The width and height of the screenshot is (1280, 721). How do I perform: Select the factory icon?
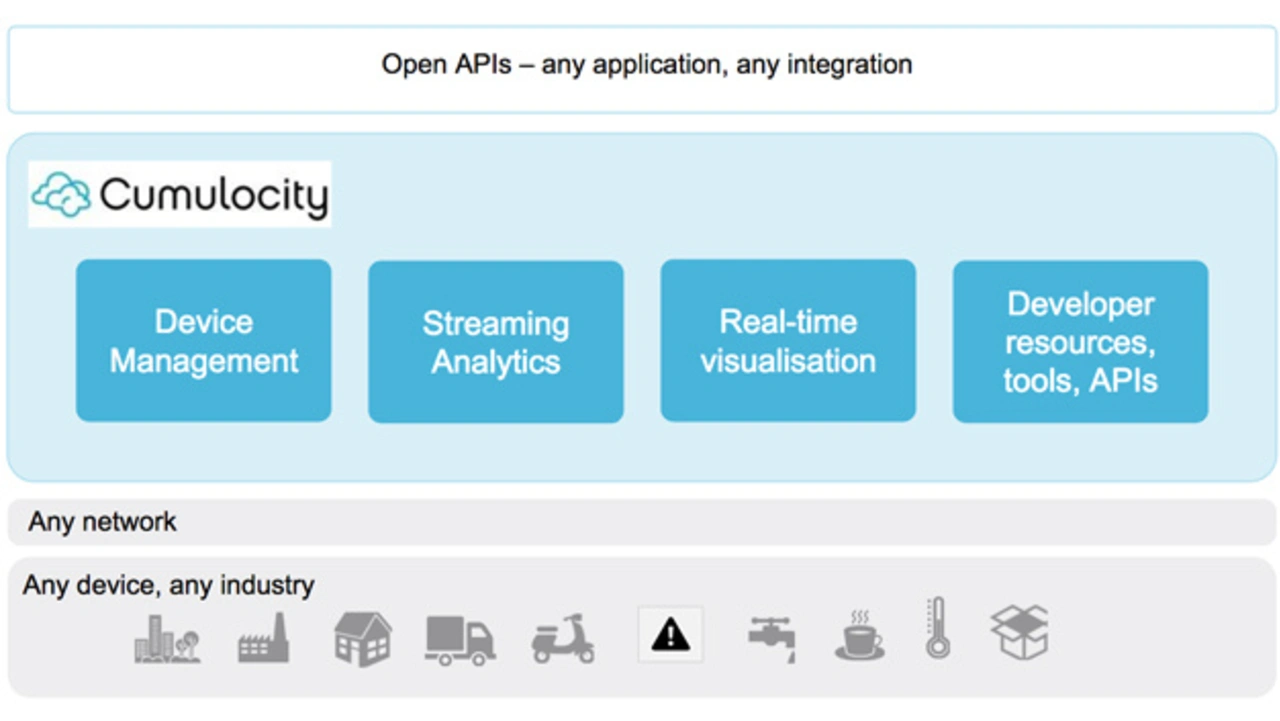pyautogui.click(x=264, y=638)
